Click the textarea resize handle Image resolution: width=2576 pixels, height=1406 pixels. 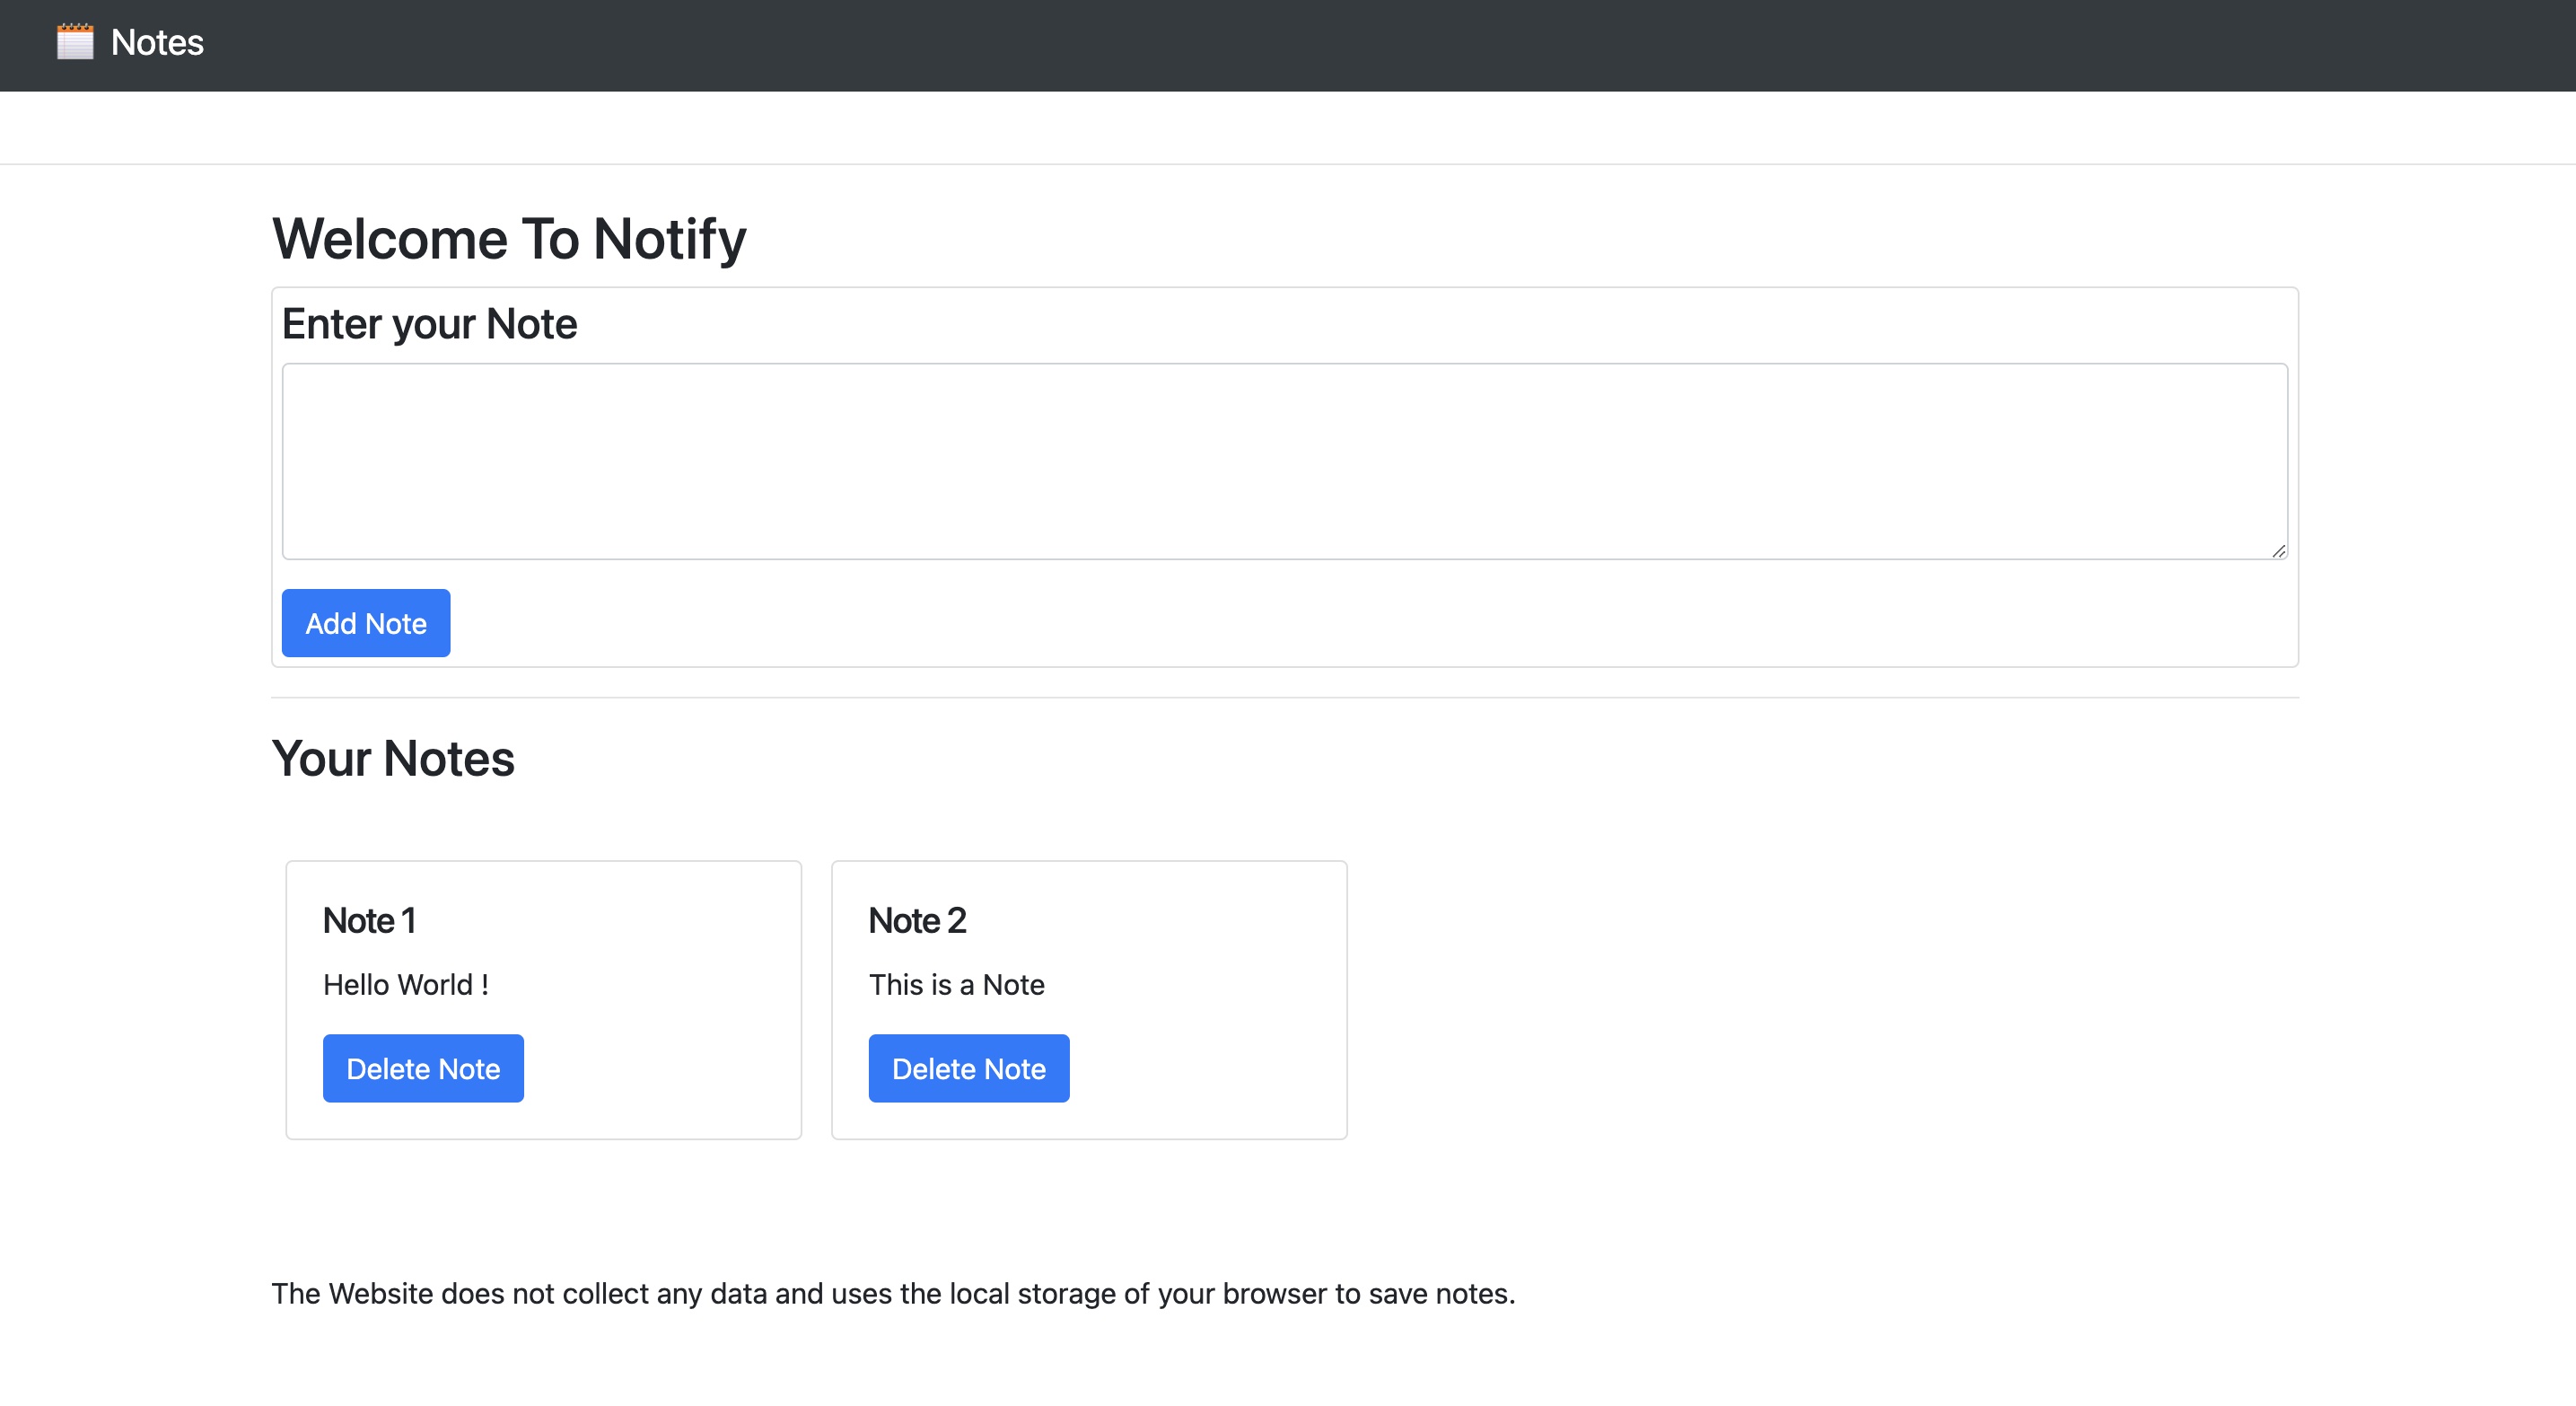pyautogui.click(x=2280, y=550)
